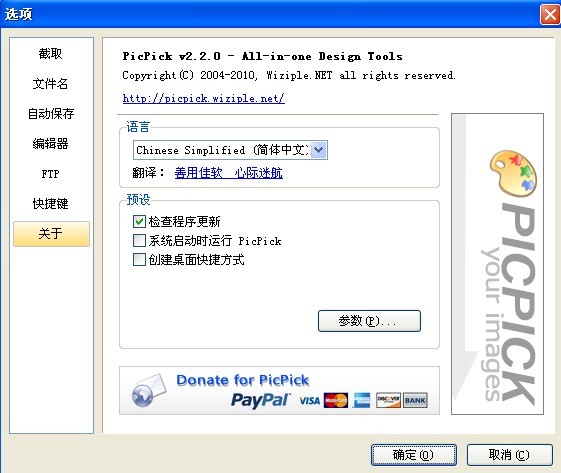561x473 pixels.
Task: Click the Discover card icon
Action: pyautogui.click(x=388, y=400)
